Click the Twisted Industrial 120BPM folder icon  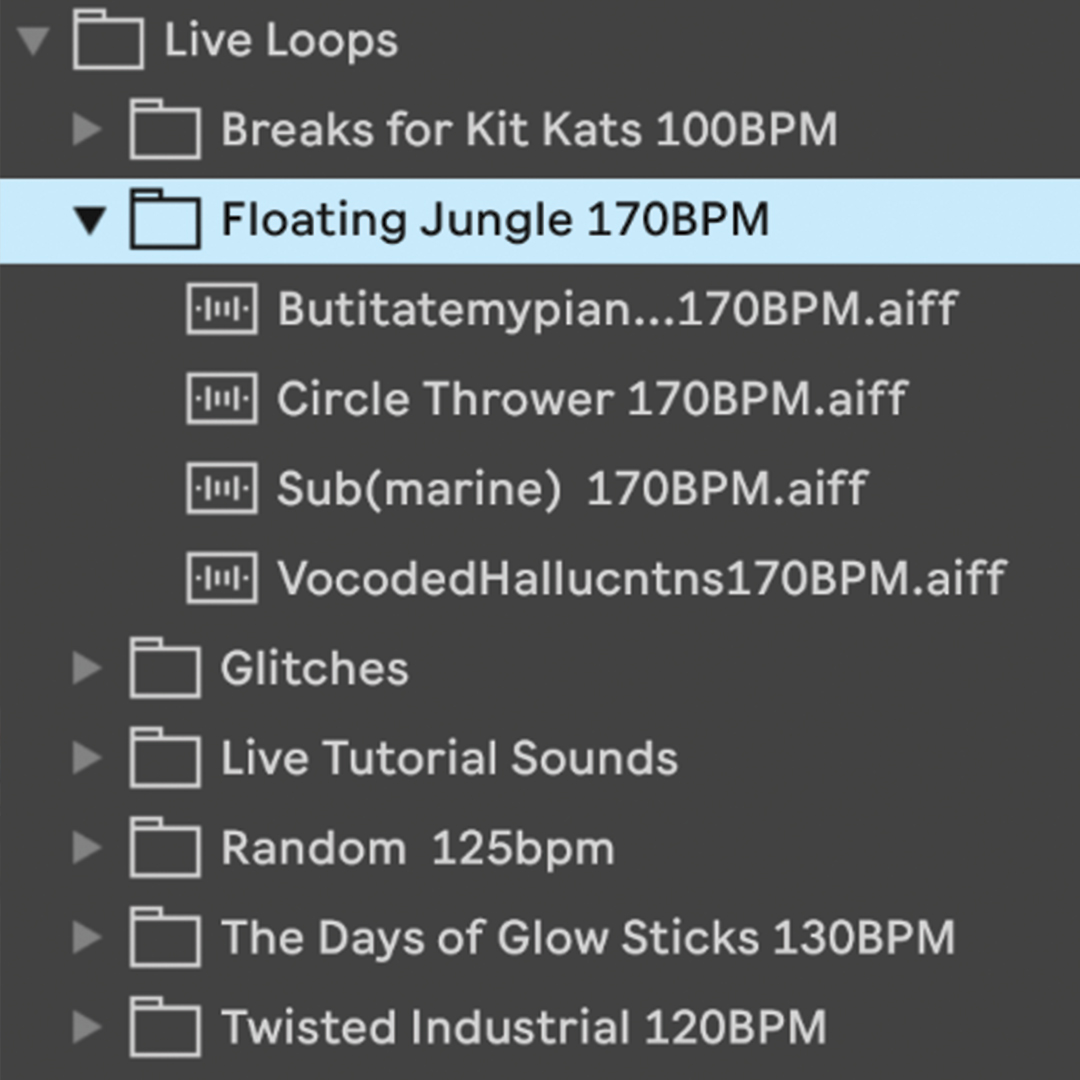[x=165, y=1026]
